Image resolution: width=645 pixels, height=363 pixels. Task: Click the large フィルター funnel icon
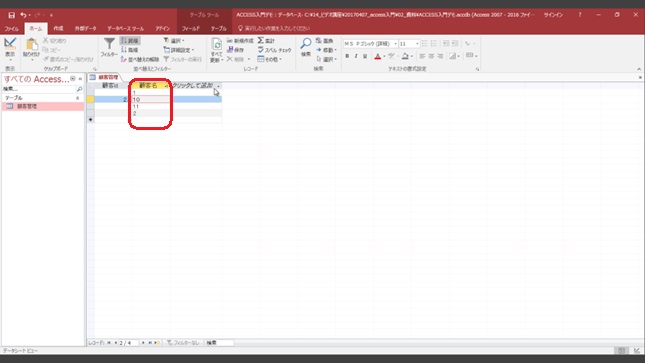(109, 44)
